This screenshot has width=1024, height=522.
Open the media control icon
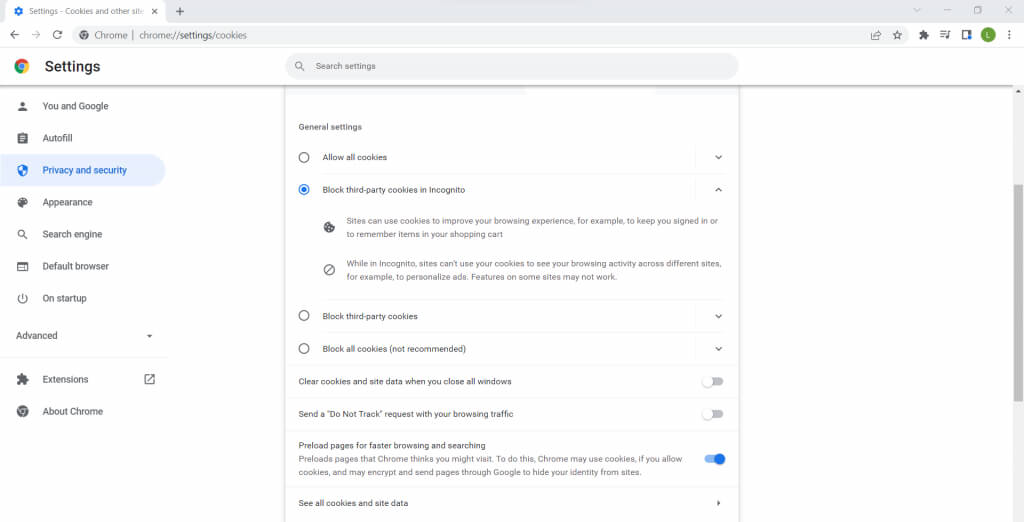tap(946, 35)
